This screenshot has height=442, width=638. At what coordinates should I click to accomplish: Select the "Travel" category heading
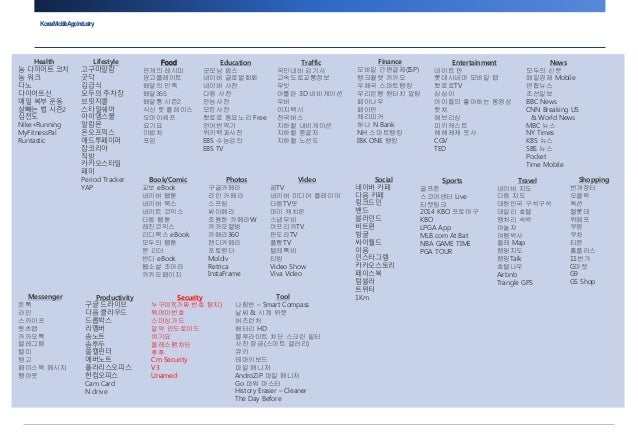pos(527,180)
